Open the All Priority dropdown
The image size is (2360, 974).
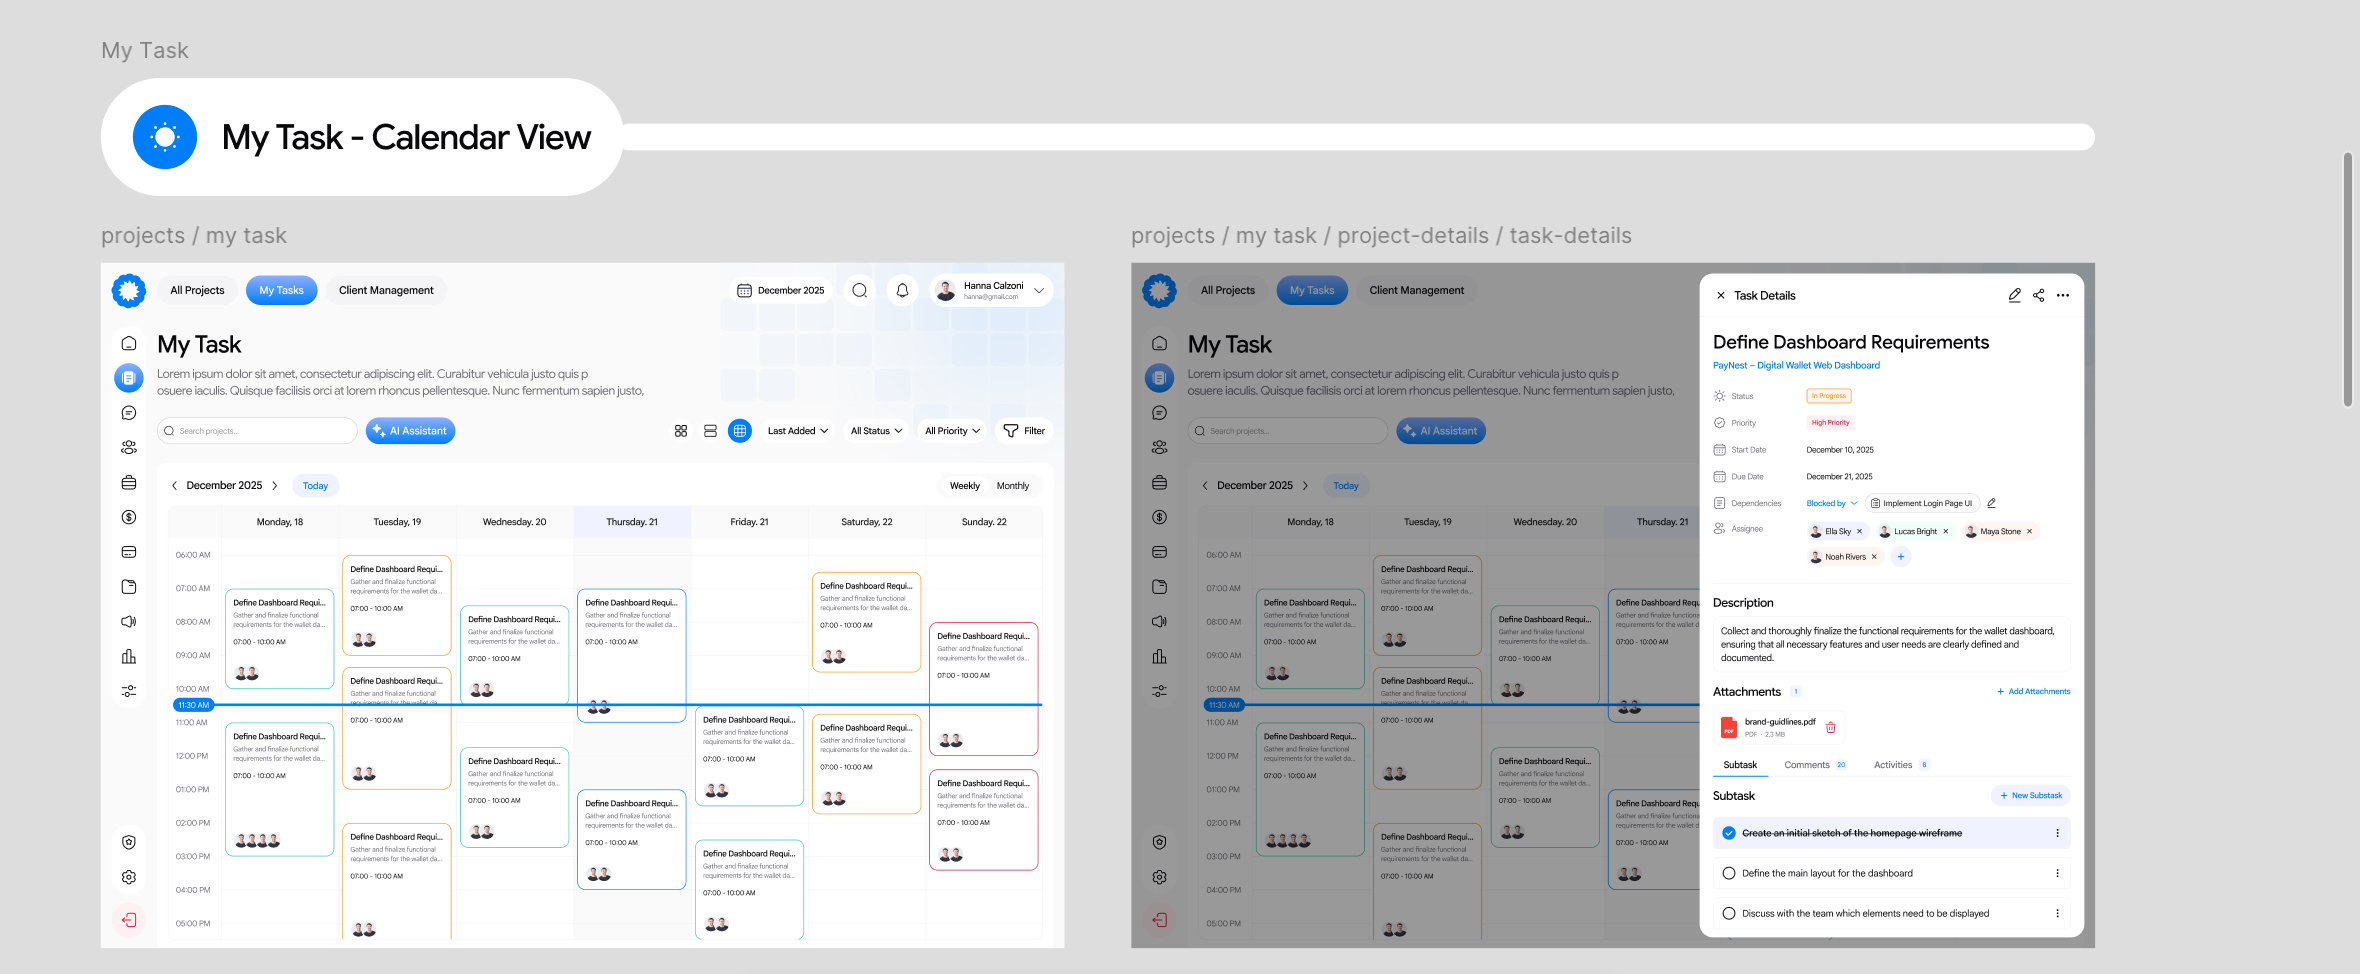tap(952, 431)
